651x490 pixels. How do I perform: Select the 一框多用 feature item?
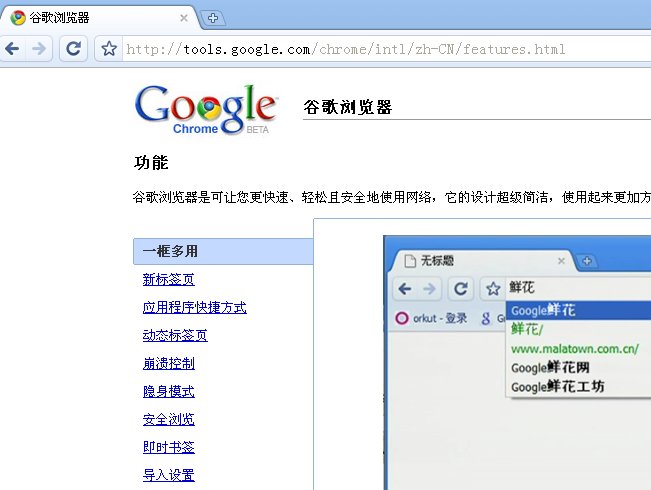(x=223, y=251)
